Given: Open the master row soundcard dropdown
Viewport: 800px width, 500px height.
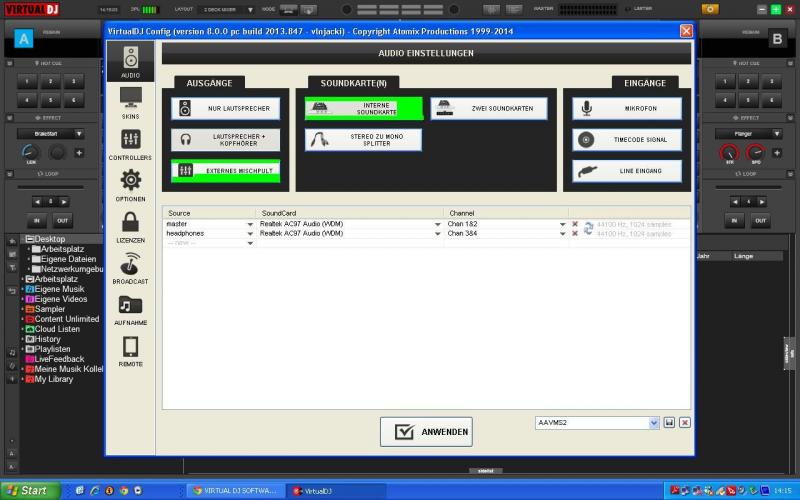Looking at the screenshot, I should 437,224.
